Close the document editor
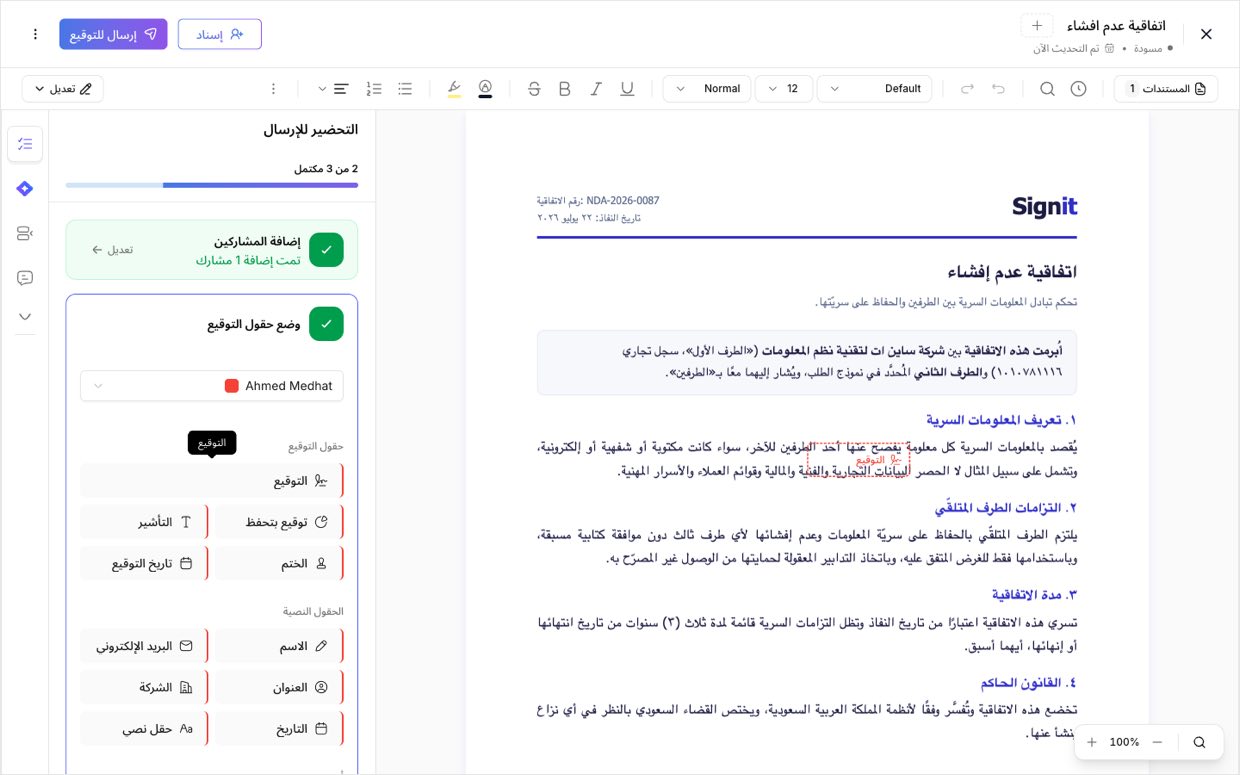This screenshot has height=775, width=1240. (1206, 34)
